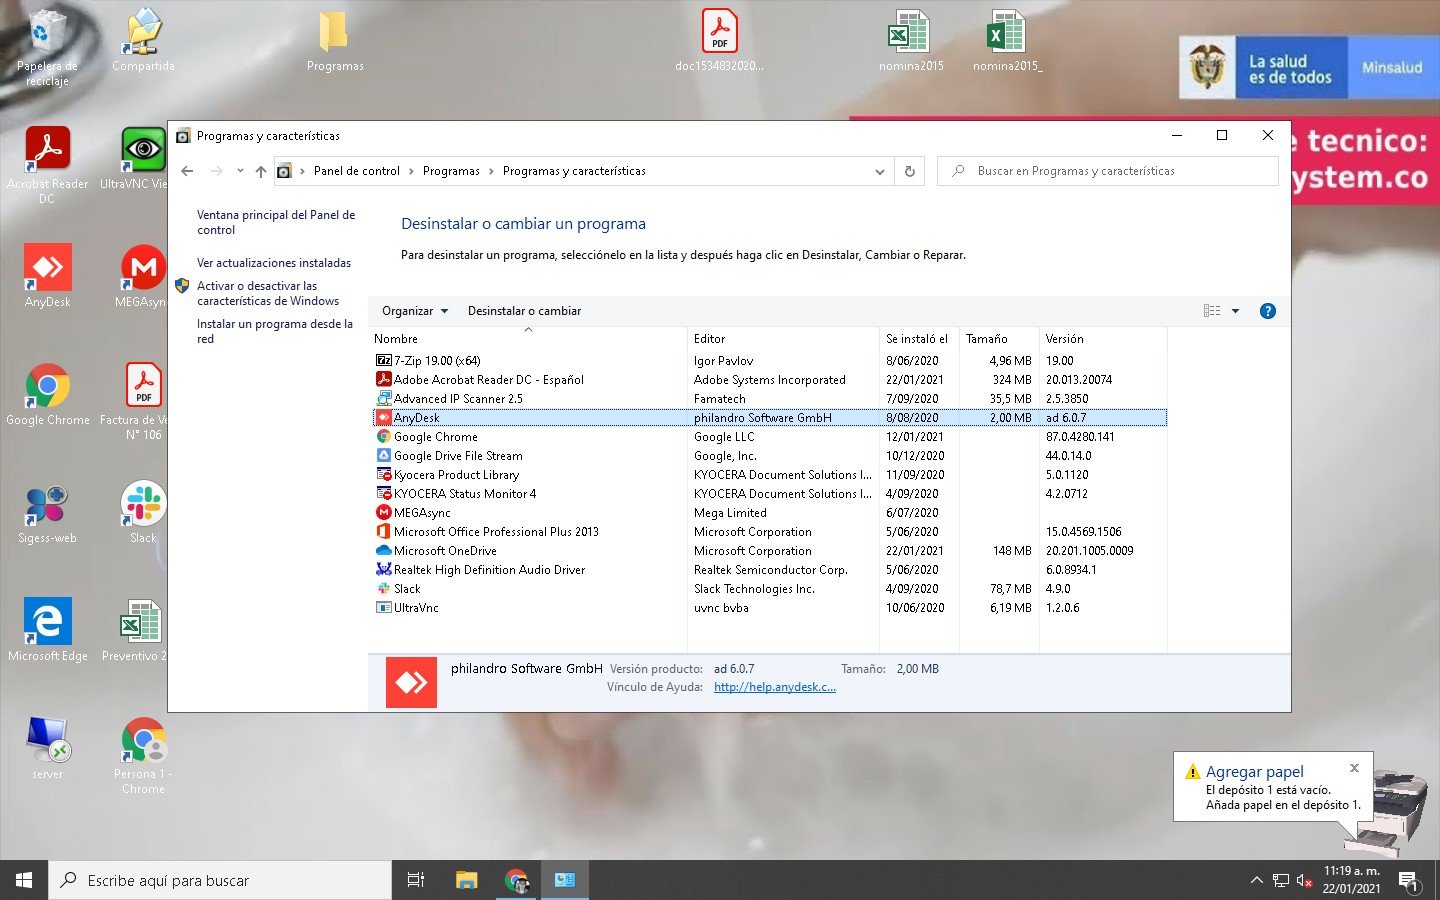The height and width of the screenshot is (900, 1440).
Task: Switch to Chrome on the taskbar
Action: (516, 880)
